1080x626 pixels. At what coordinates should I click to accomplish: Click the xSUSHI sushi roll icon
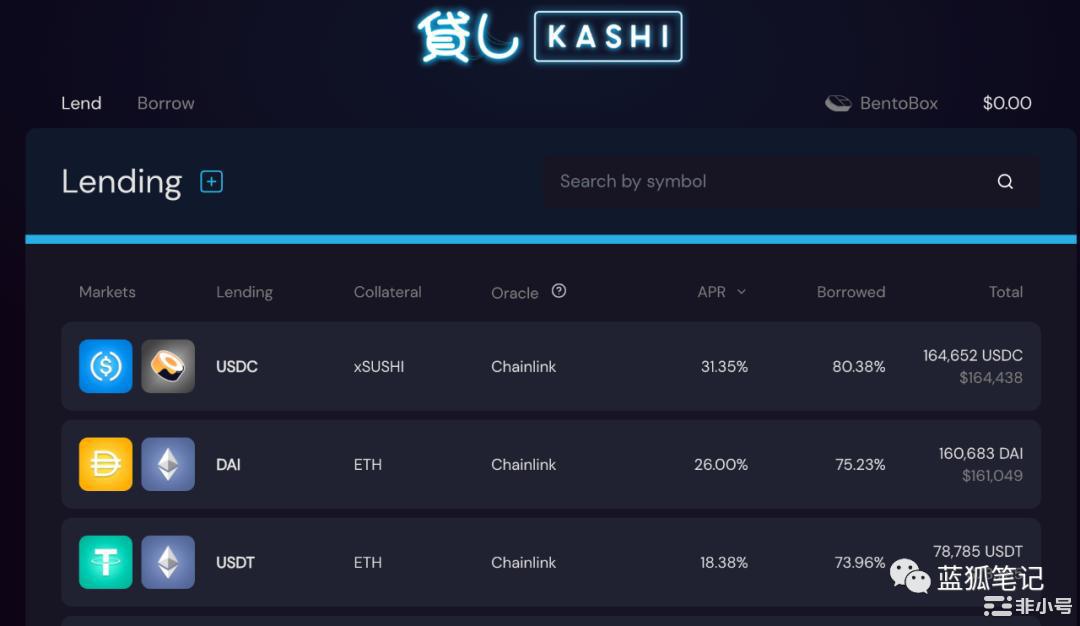pos(168,366)
